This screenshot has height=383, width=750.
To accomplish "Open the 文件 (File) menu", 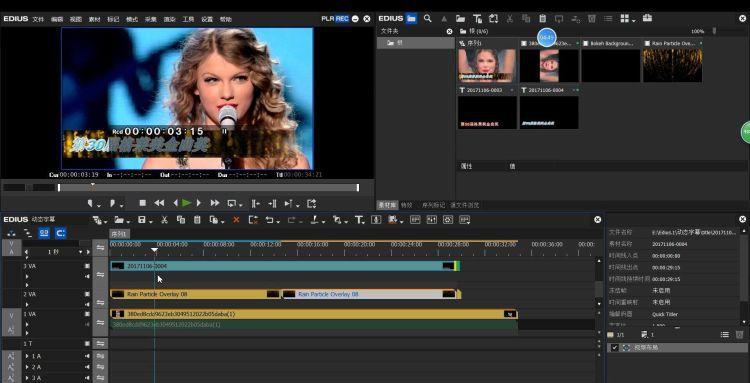I will [x=38, y=19].
